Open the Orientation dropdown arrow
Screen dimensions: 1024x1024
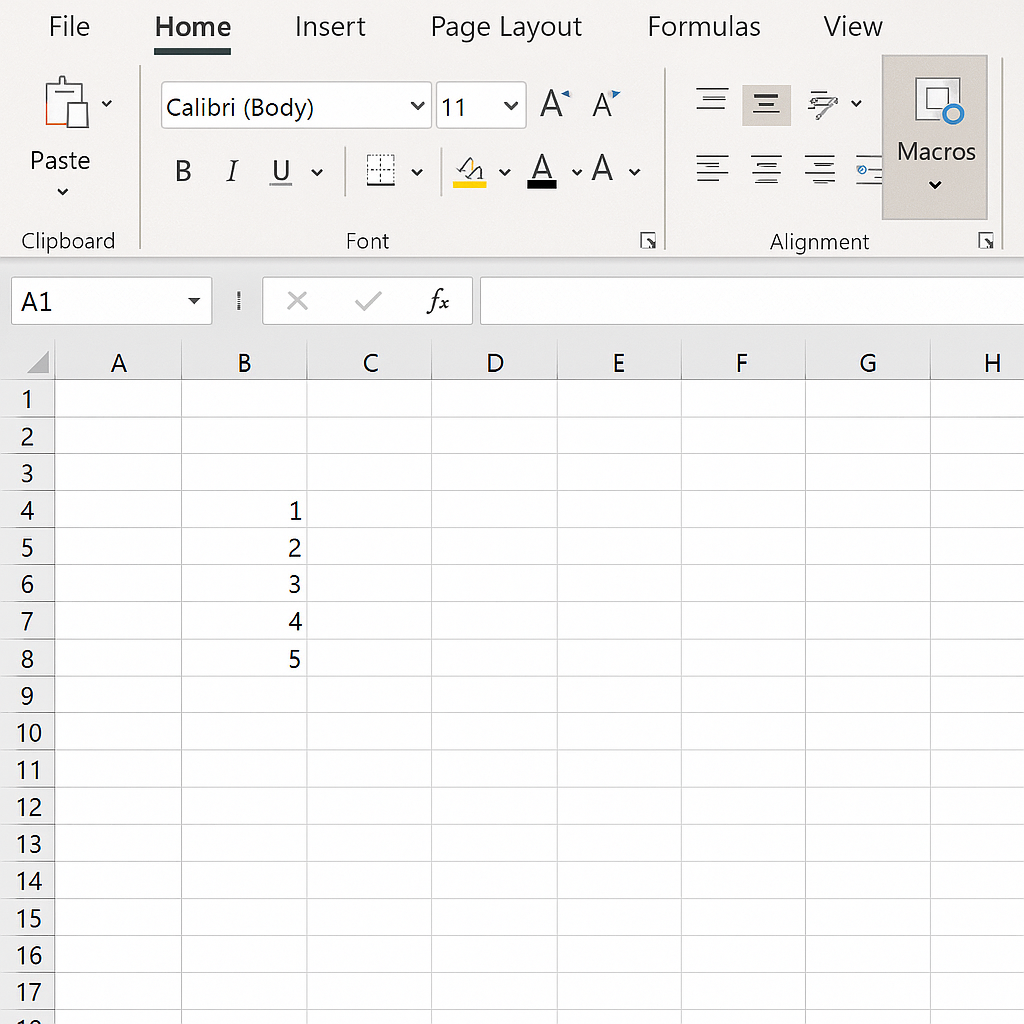click(x=857, y=103)
